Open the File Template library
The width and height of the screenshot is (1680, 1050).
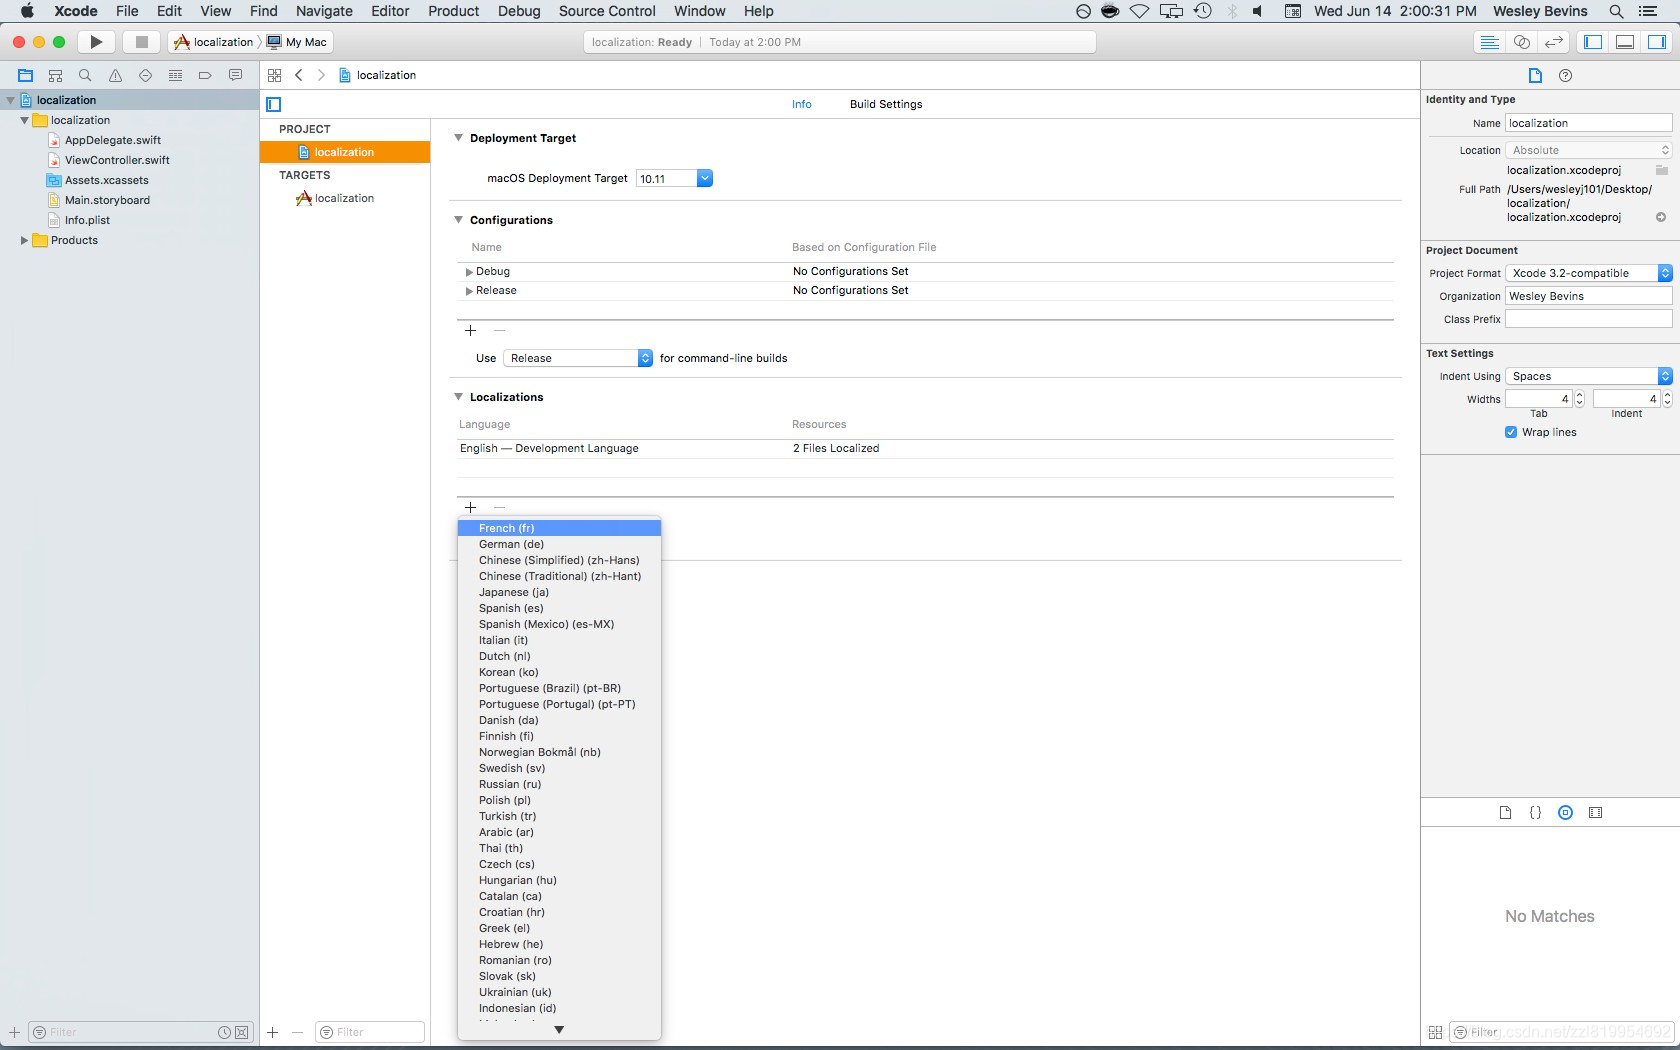point(1505,813)
